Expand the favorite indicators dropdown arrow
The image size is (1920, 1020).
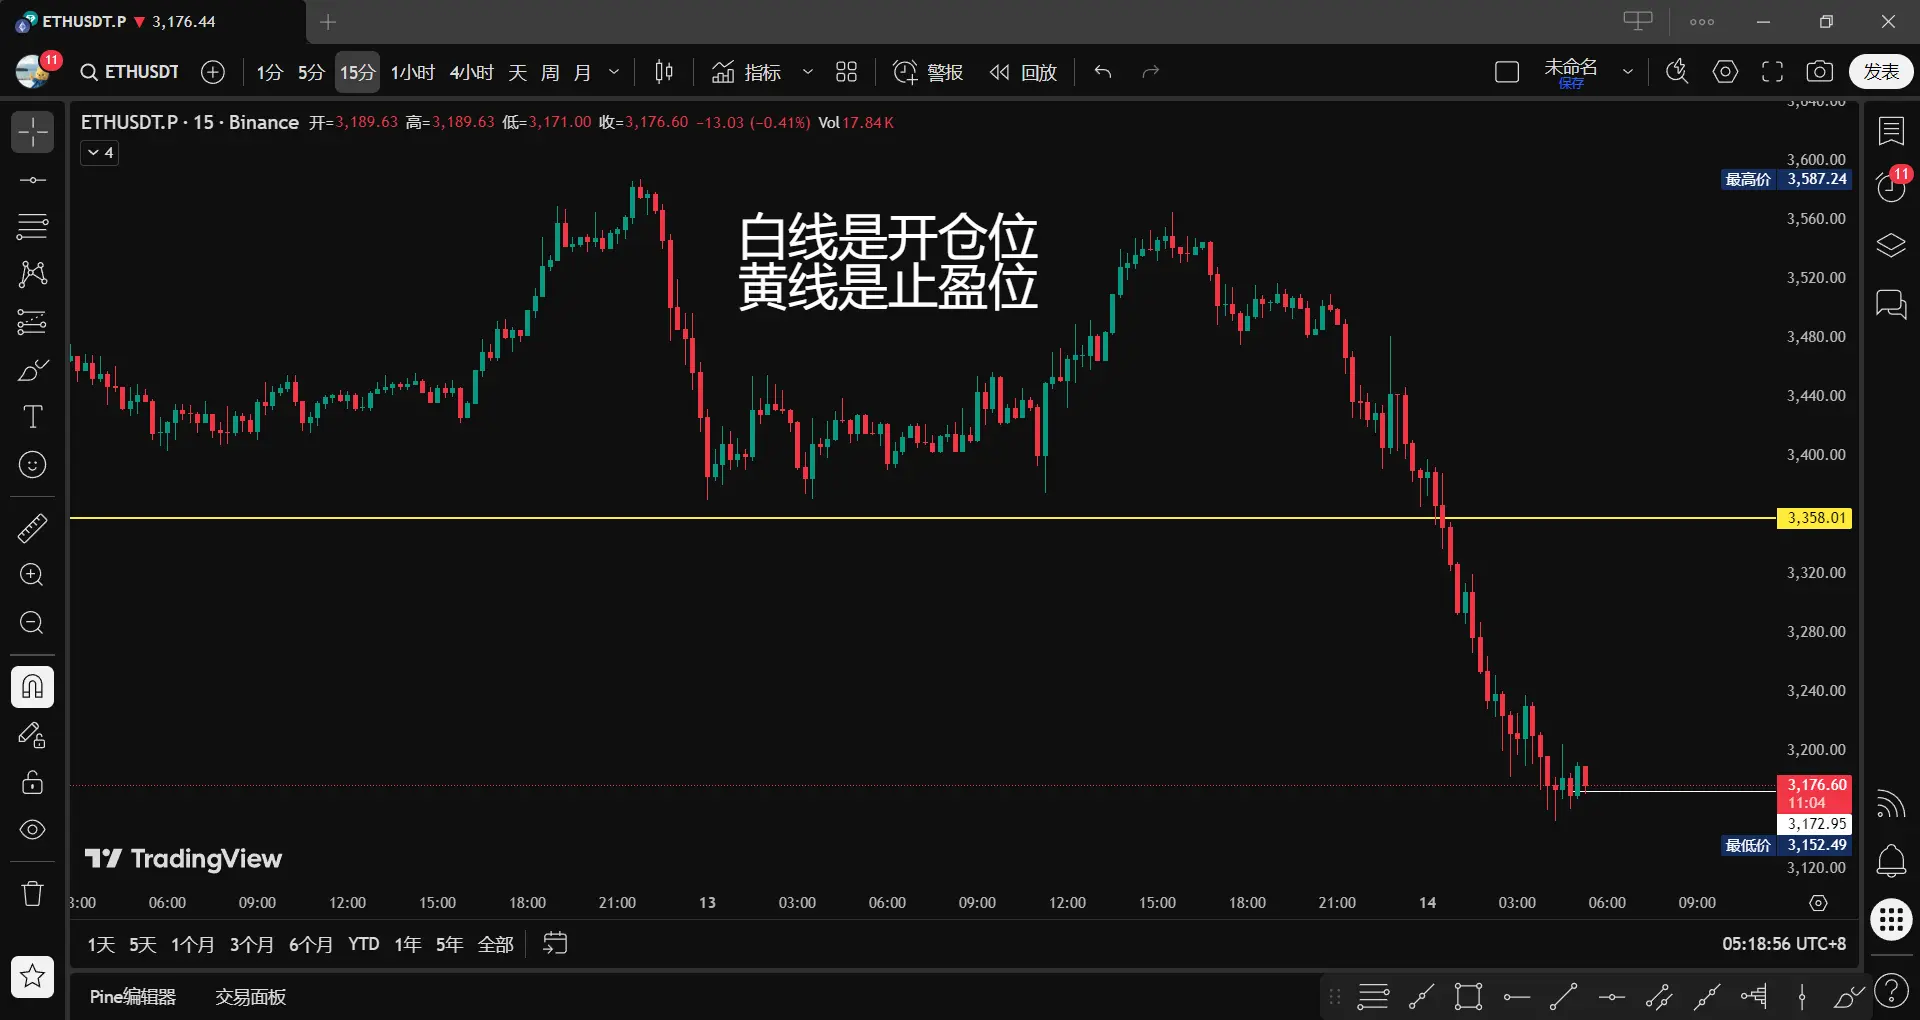point(808,72)
